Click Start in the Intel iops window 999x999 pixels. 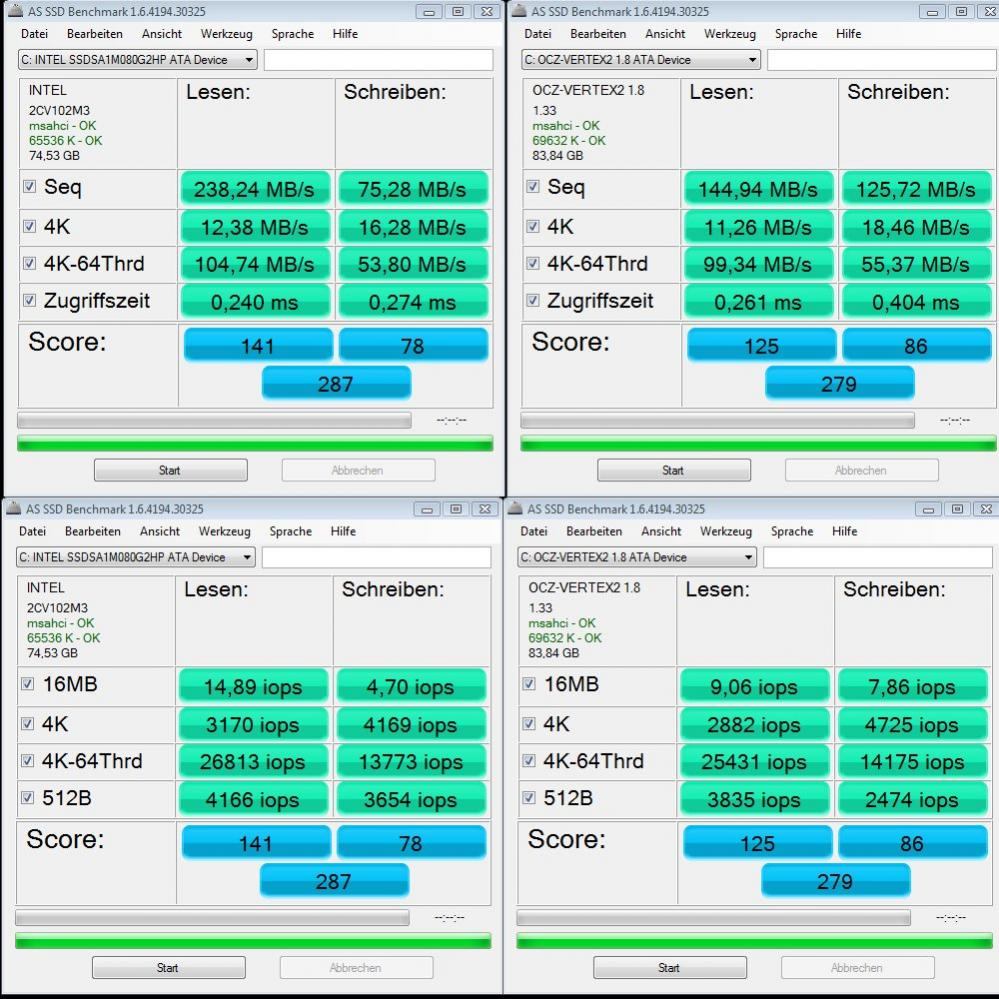[169, 968]
